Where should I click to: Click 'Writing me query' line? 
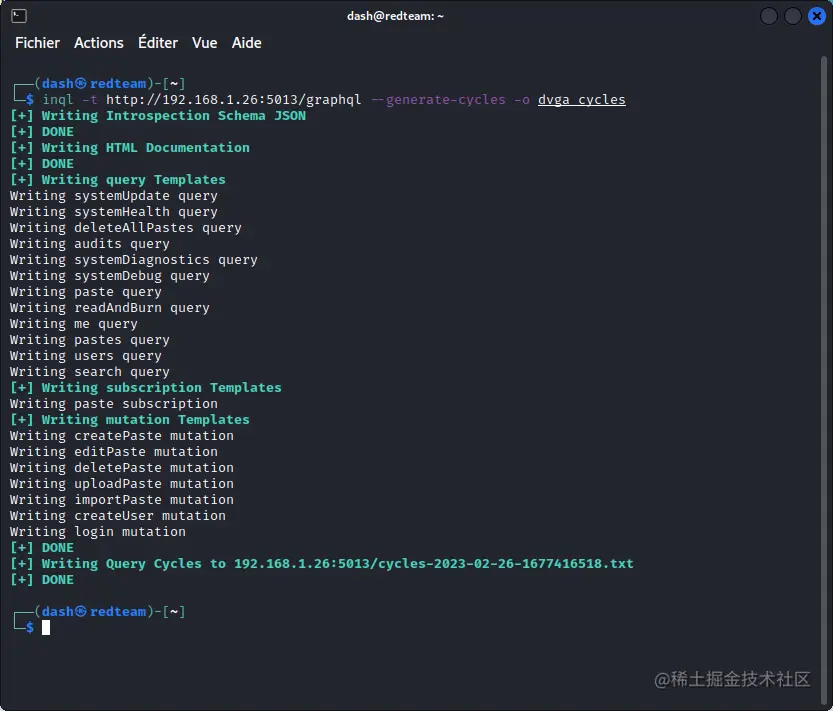point(74,324)
